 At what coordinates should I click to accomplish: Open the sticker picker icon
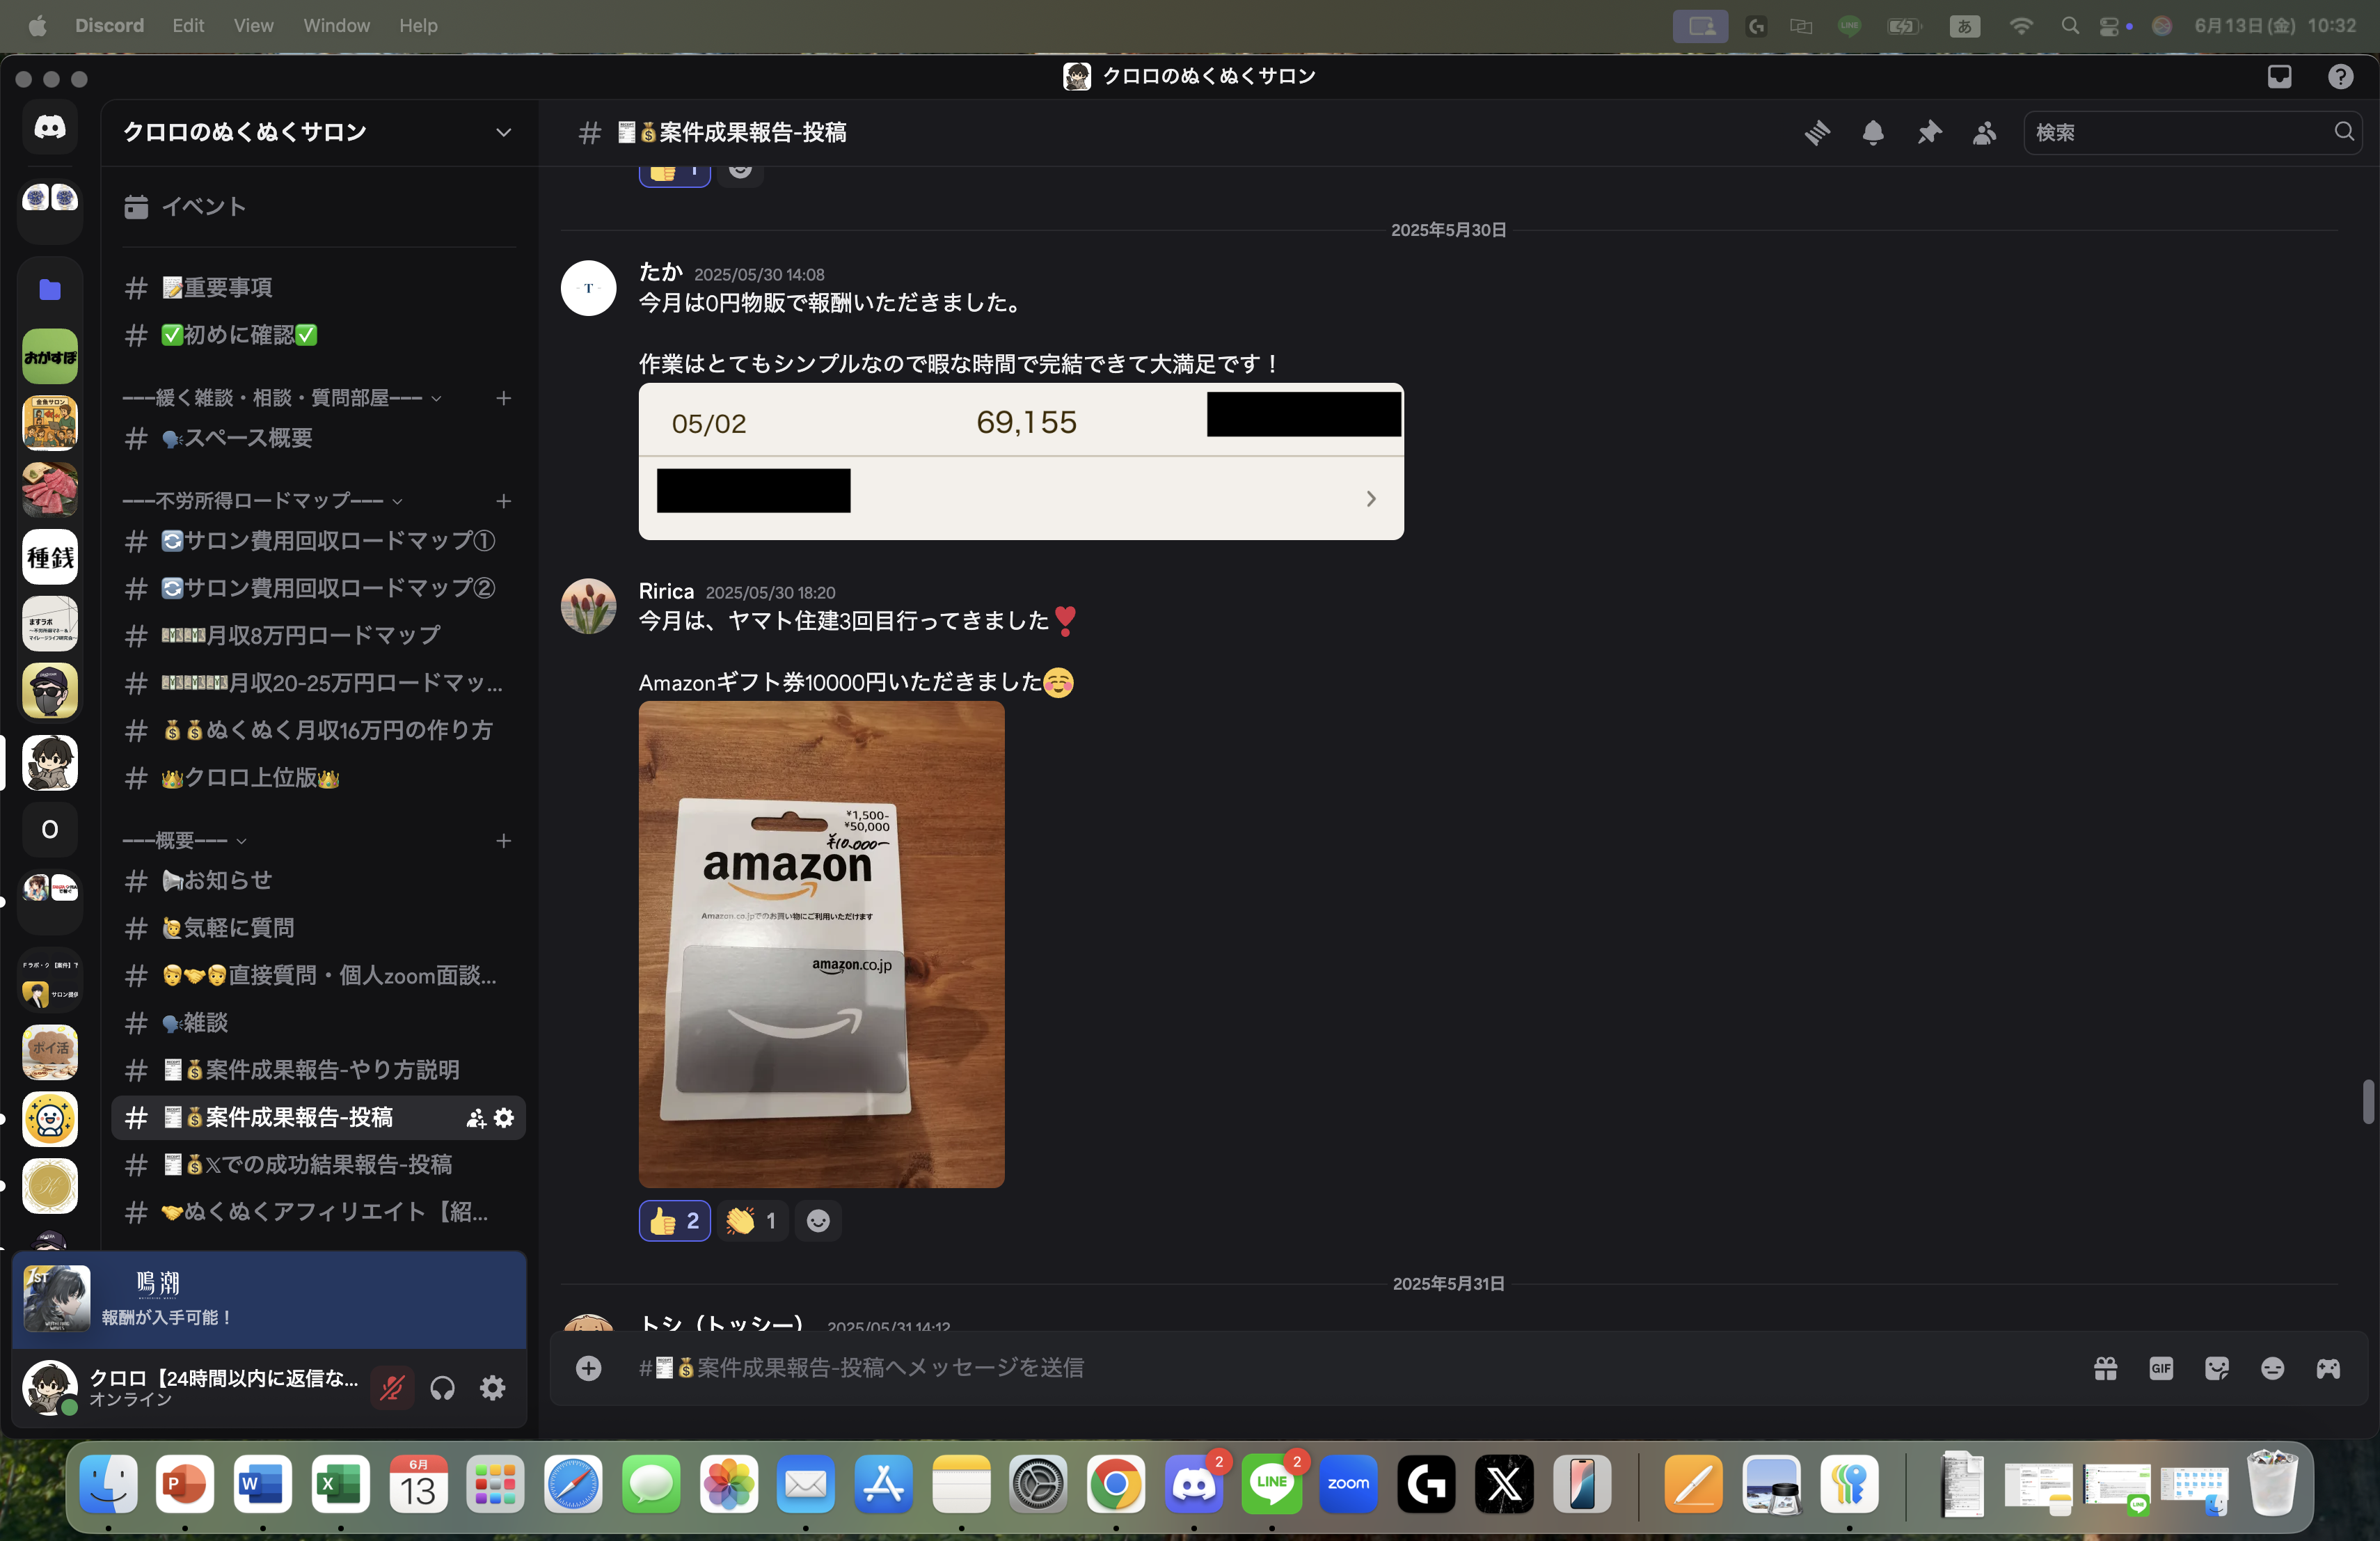(2217, 1368)
